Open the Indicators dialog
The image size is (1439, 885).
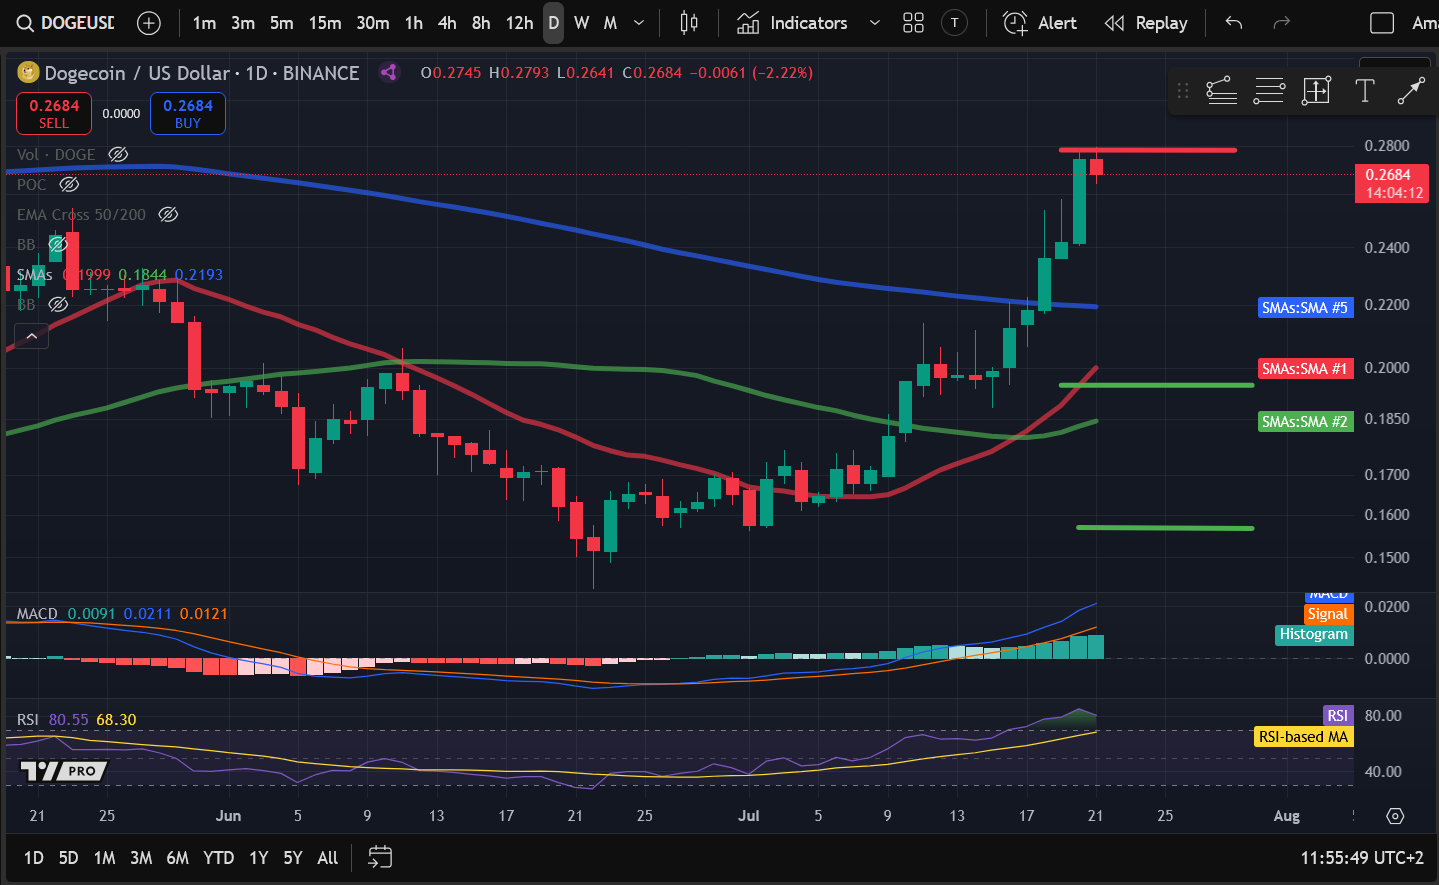pyautogui.click(x=792, y=23)
